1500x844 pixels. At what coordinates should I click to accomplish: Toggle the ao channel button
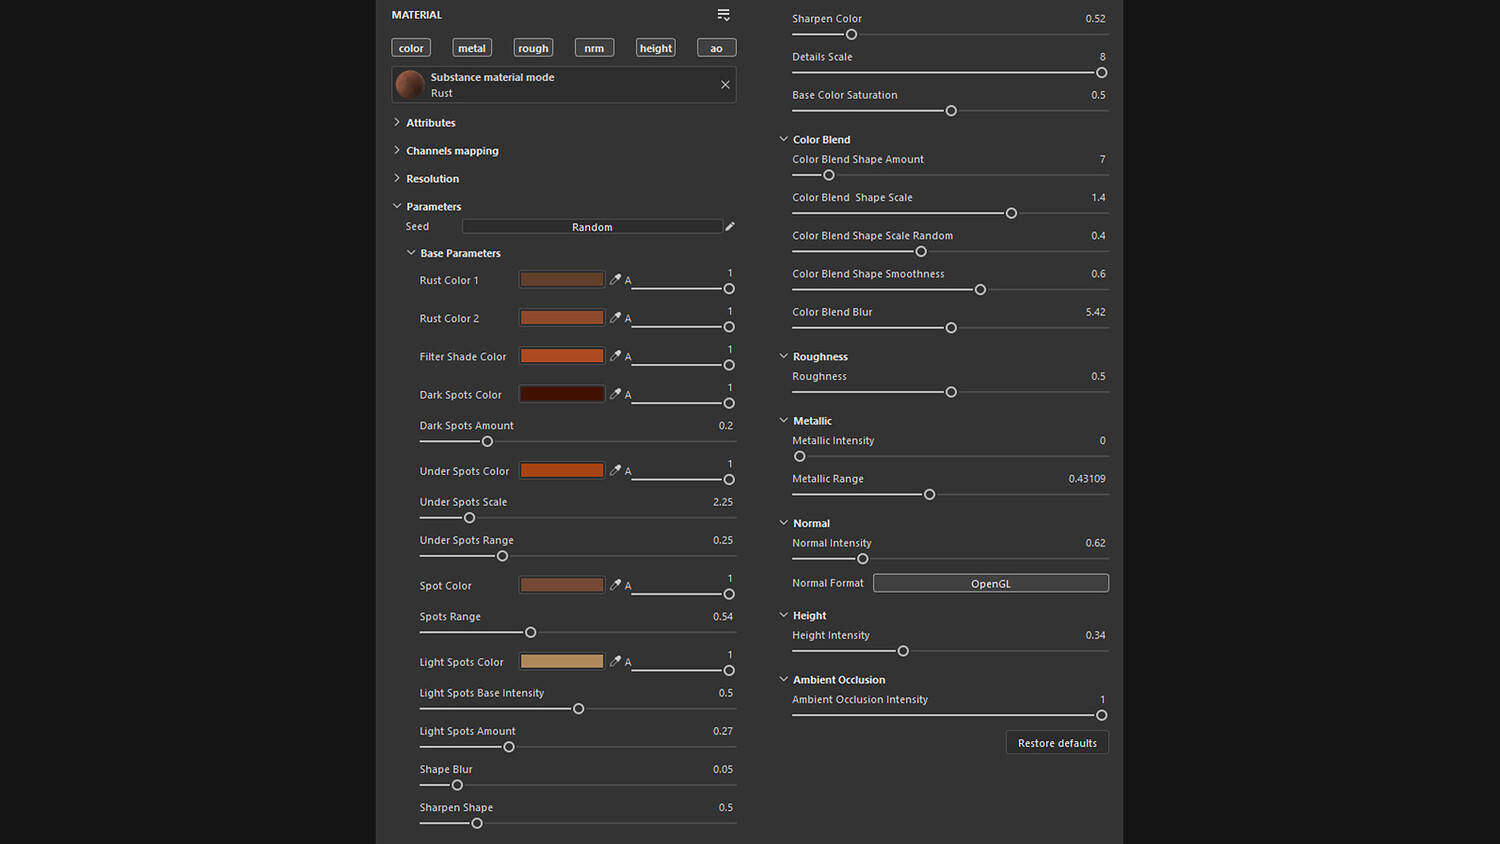[x=716, y=48]
